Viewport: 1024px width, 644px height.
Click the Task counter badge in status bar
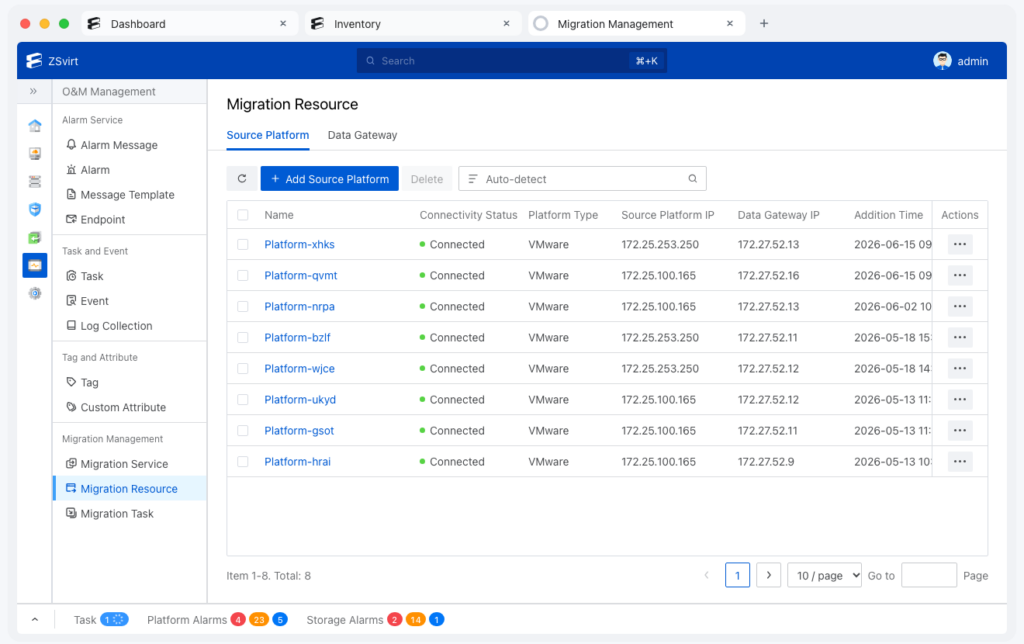point(114,620)
